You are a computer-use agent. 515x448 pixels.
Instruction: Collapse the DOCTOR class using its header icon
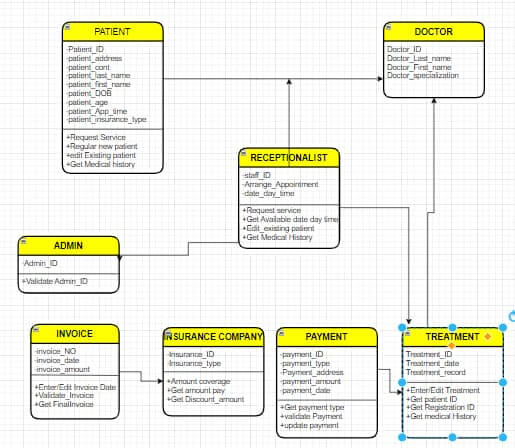pos(388,27)
